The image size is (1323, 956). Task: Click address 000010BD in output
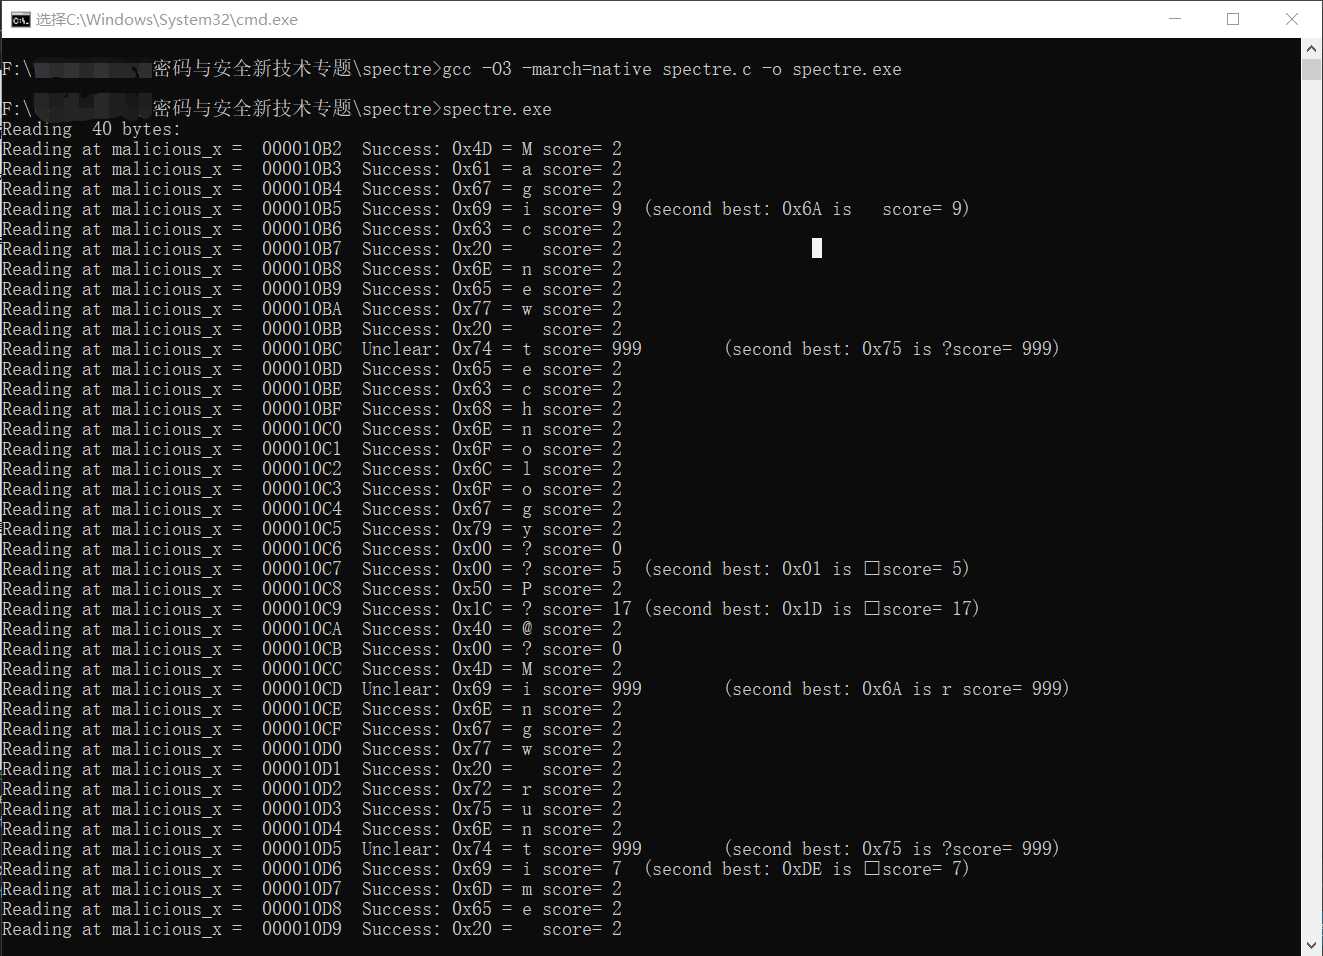[x=302, y=369]
